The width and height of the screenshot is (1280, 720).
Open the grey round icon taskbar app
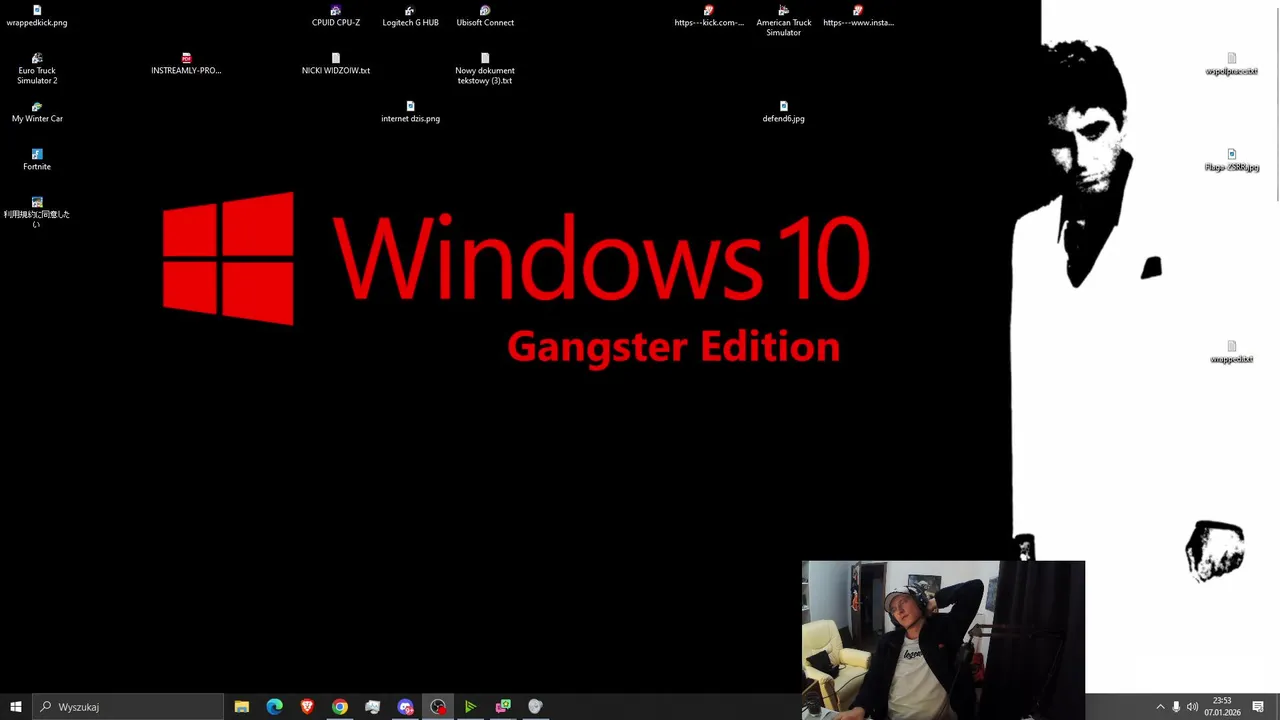pyautogui.click(x=535, y=707)
